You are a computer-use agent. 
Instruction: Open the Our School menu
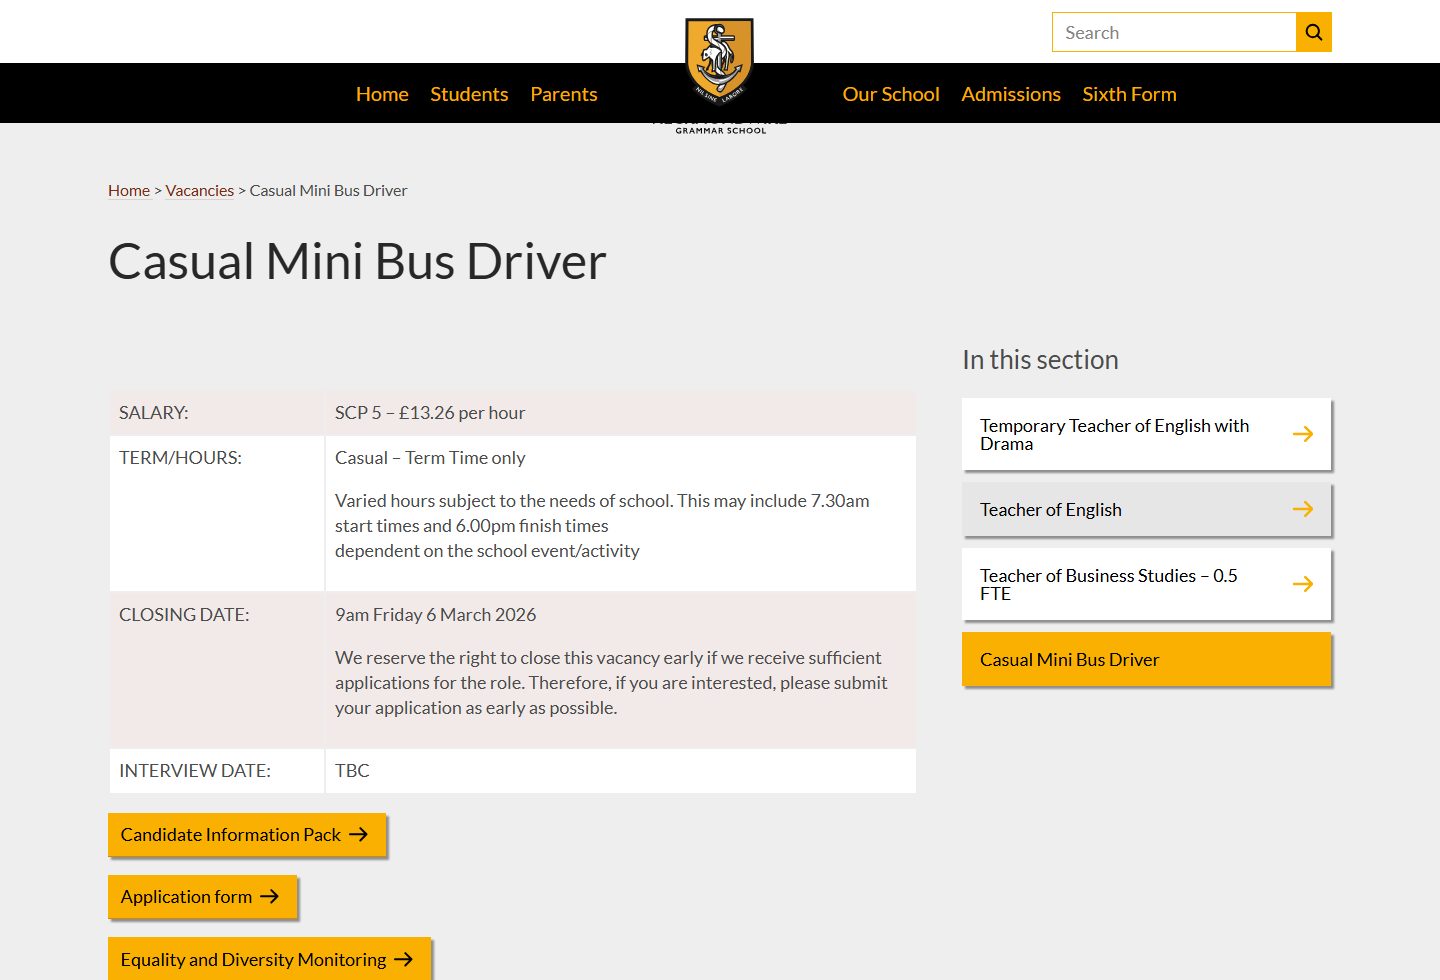[x=891, y=93]
